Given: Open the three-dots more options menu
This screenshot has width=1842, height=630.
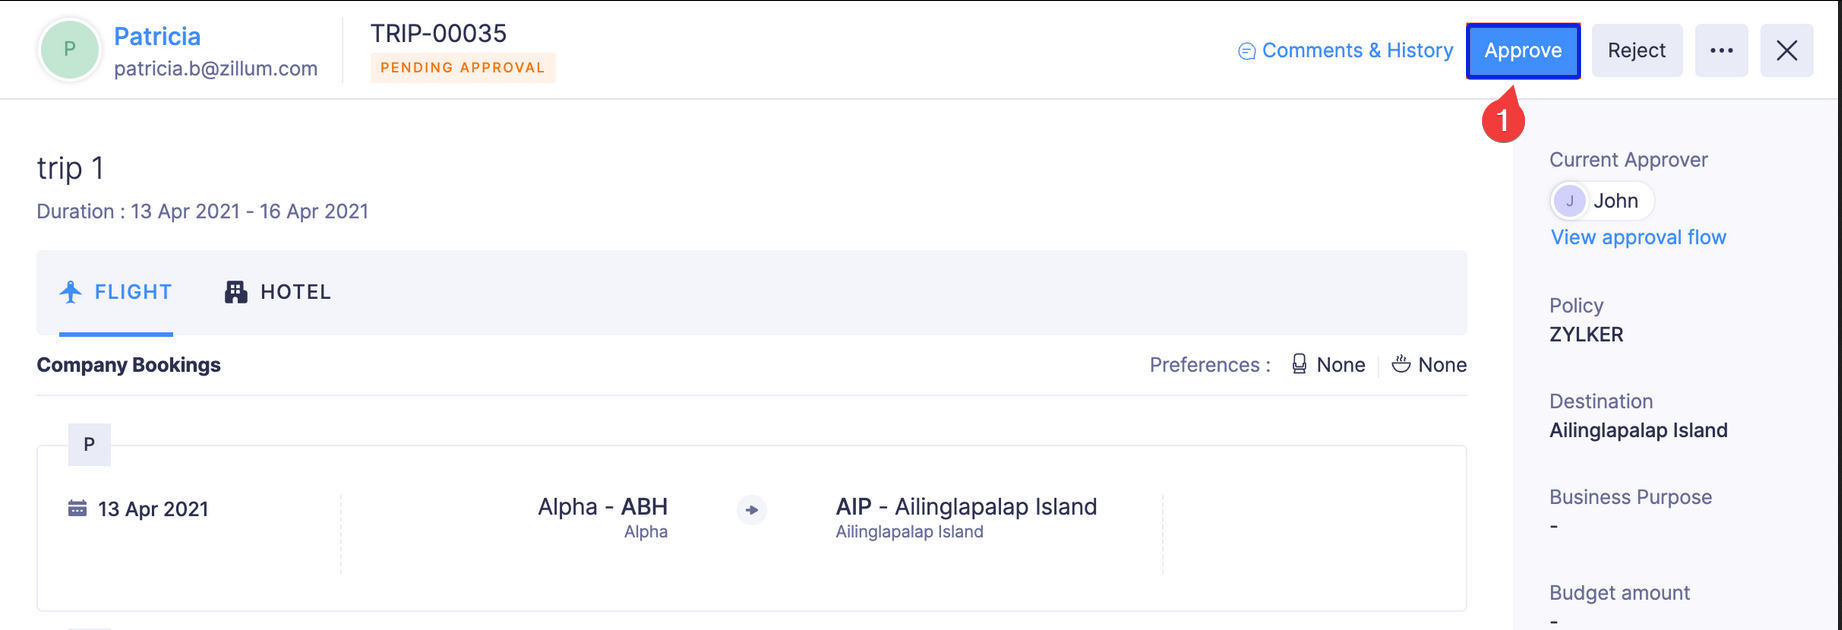Looking at the screenshot, I should pos(1721,51).
